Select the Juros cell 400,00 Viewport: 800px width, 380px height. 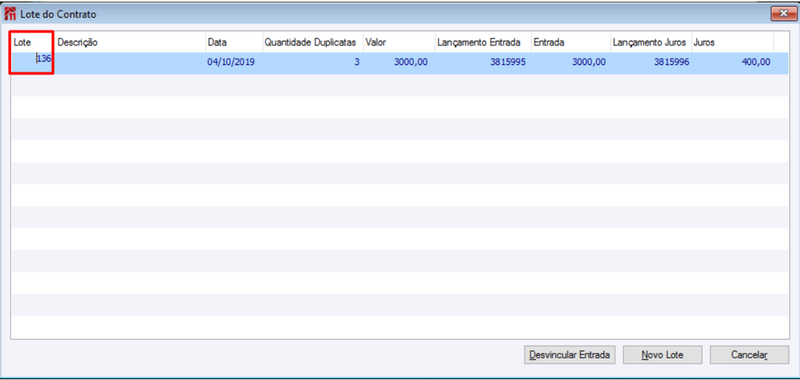[x=732, y=63]
